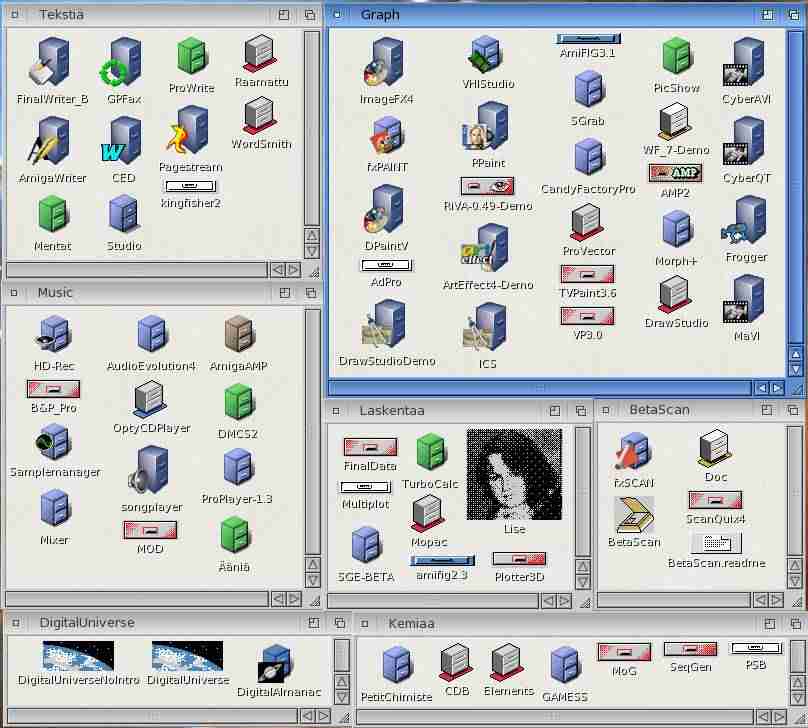Select the Pagestream icon

click(x=189, y=133)
